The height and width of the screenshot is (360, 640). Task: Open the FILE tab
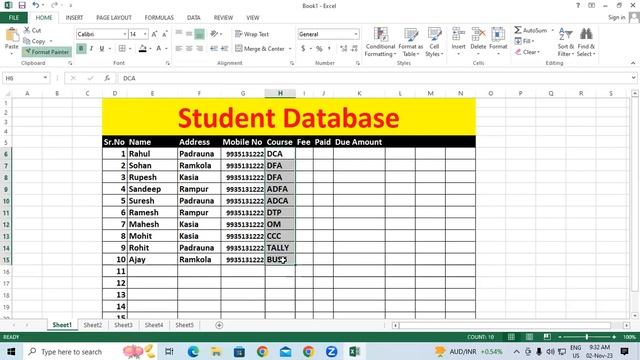point(14,18)
